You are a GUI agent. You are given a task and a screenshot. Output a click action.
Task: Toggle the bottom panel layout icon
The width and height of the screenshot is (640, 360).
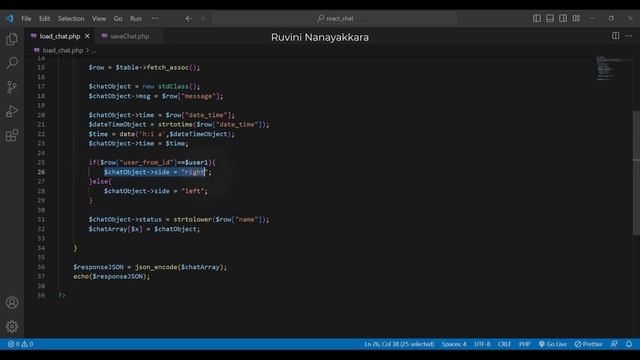(550, 18)
